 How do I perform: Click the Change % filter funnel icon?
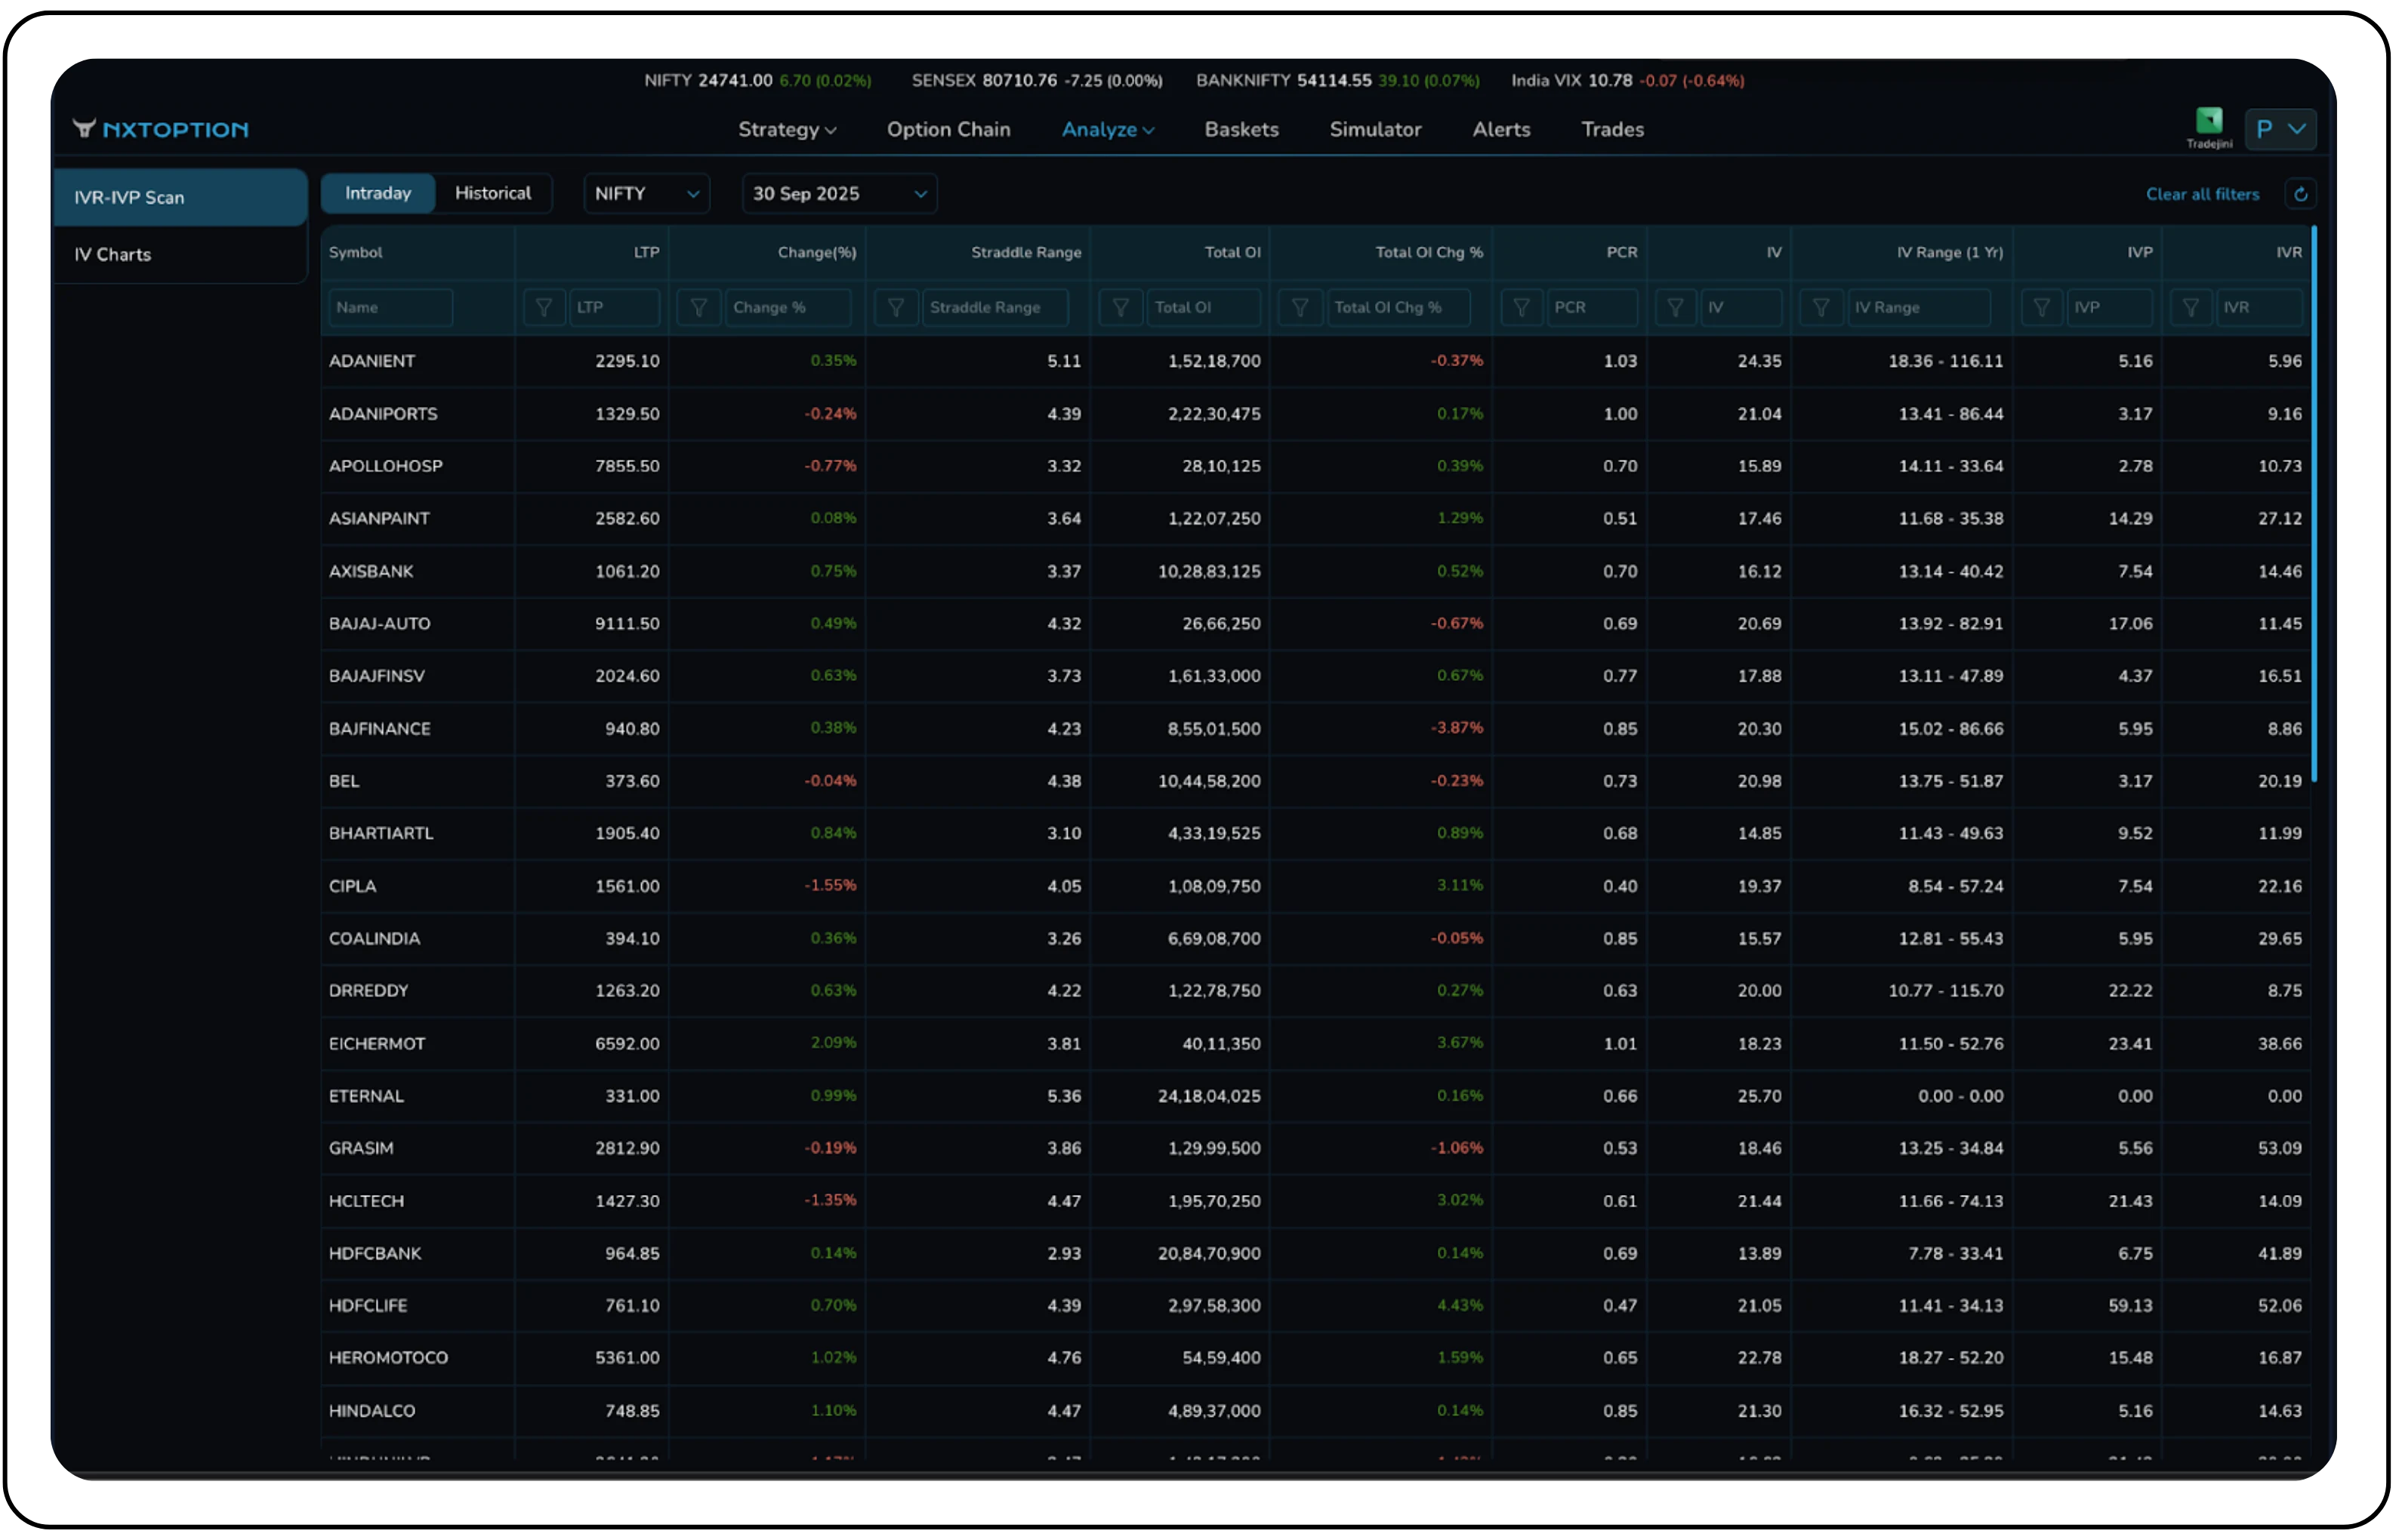click(x=698, y=307)
